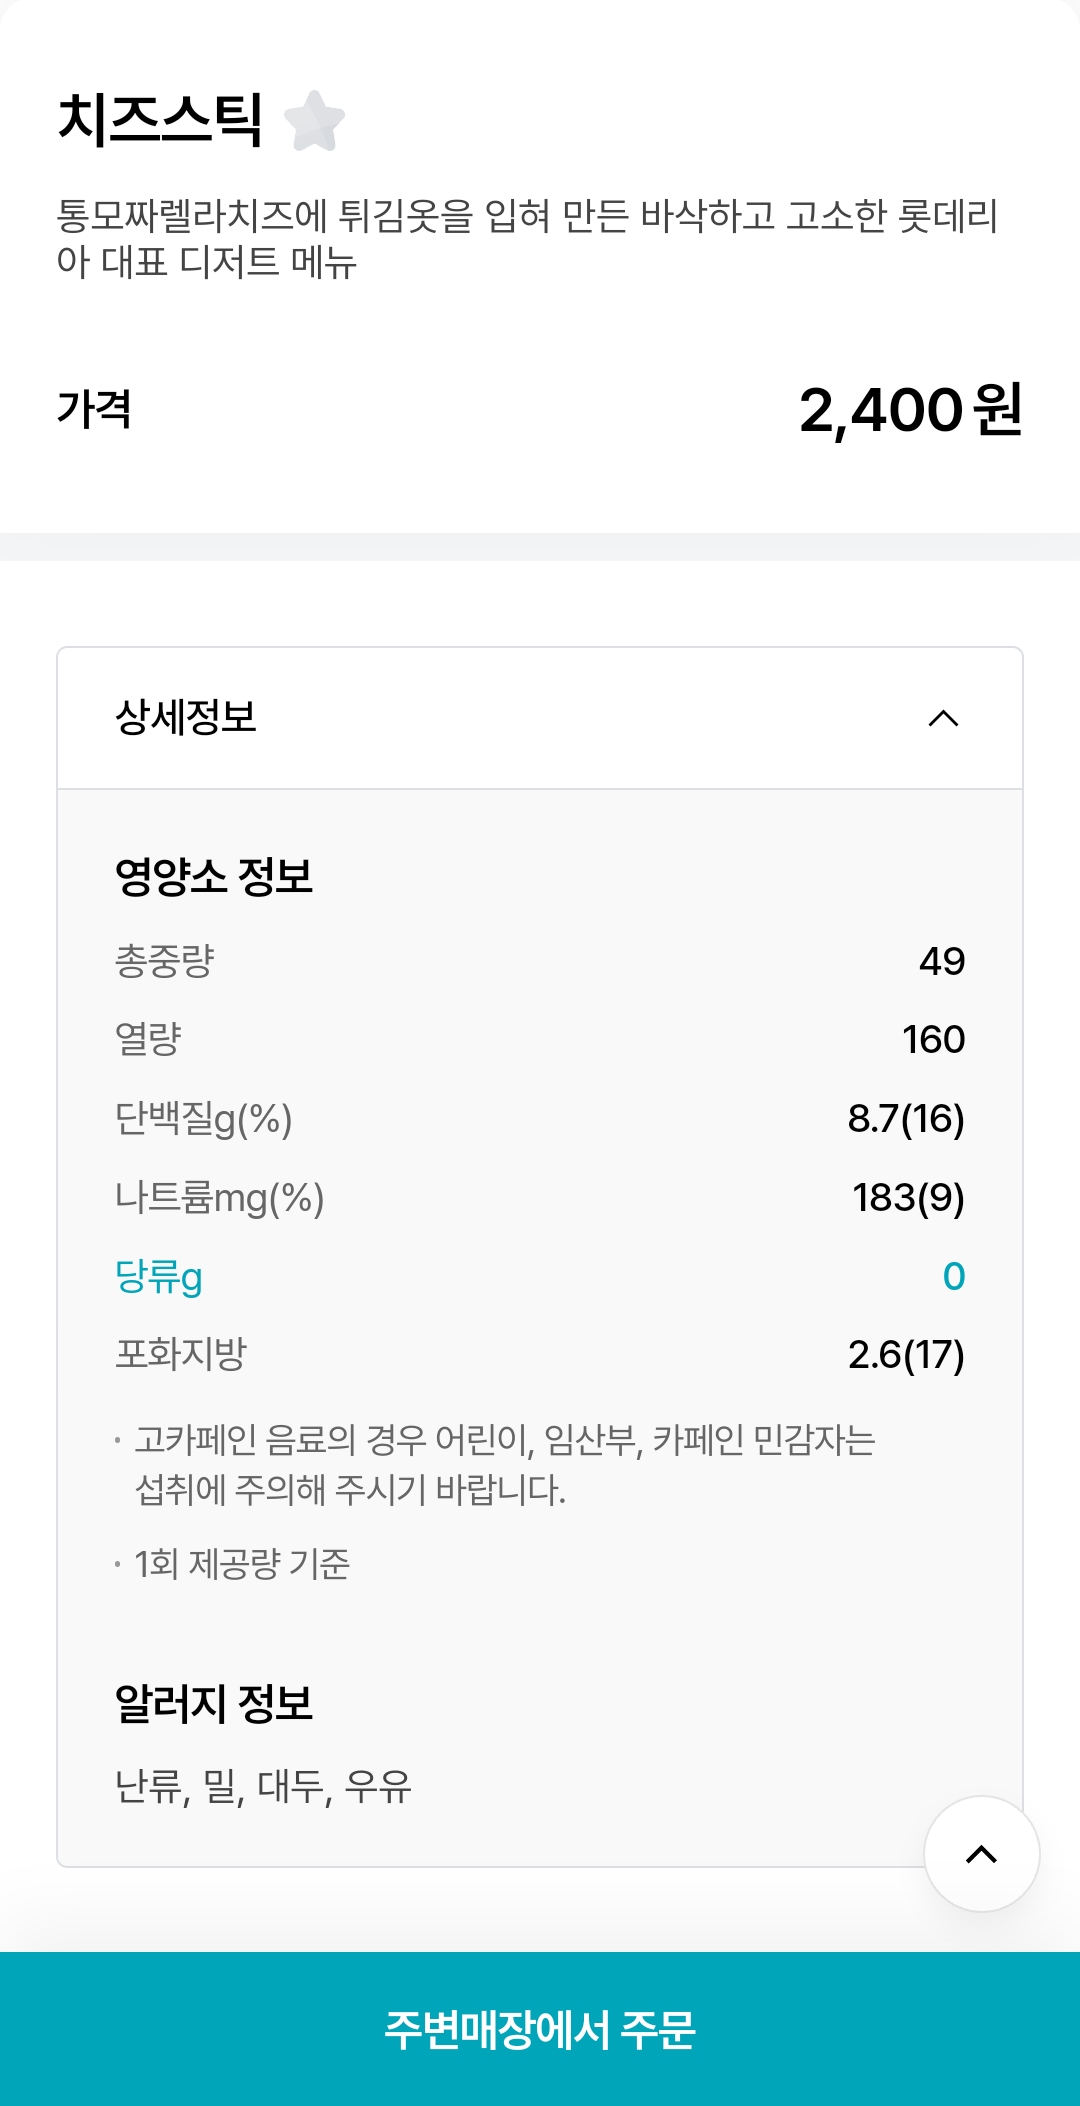Collapse the 상세정보 section chevron
Image resolution: width=1080 pixels, height=2106 pixels.
(943, 718)
